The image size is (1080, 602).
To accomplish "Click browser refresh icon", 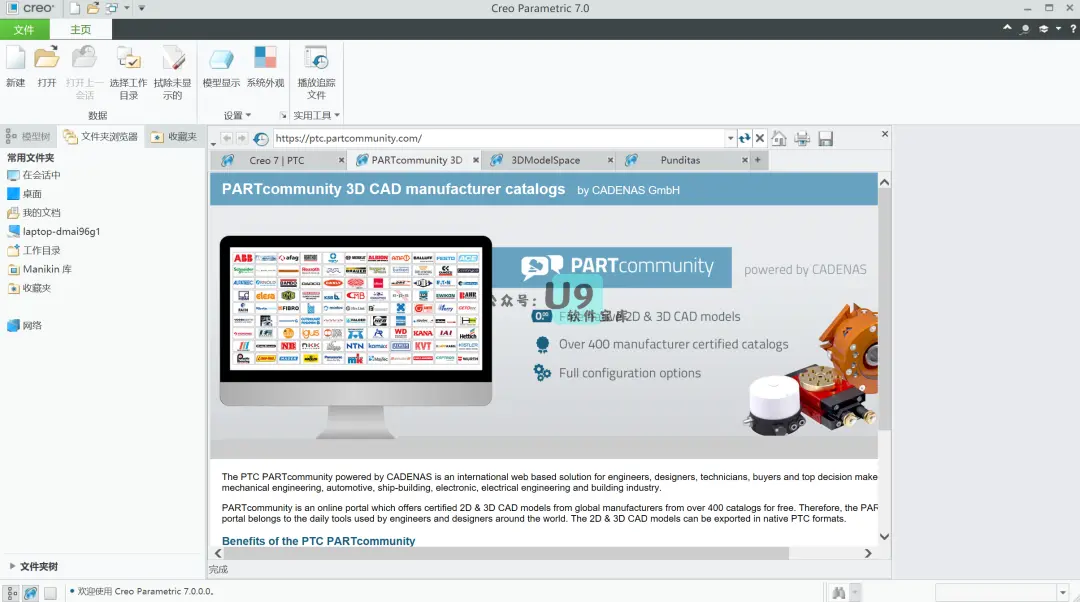I will 745,138.
